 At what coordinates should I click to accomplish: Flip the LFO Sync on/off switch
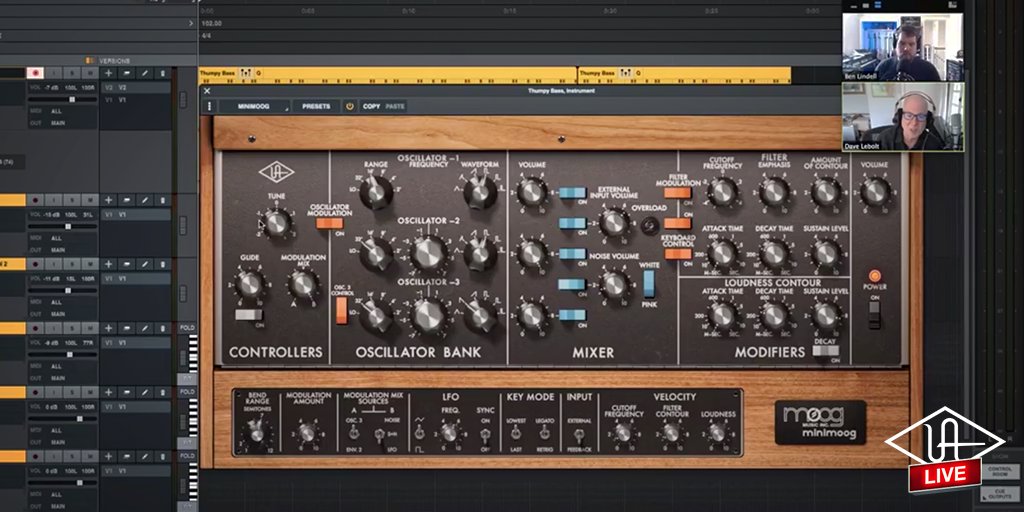(485, 432)
